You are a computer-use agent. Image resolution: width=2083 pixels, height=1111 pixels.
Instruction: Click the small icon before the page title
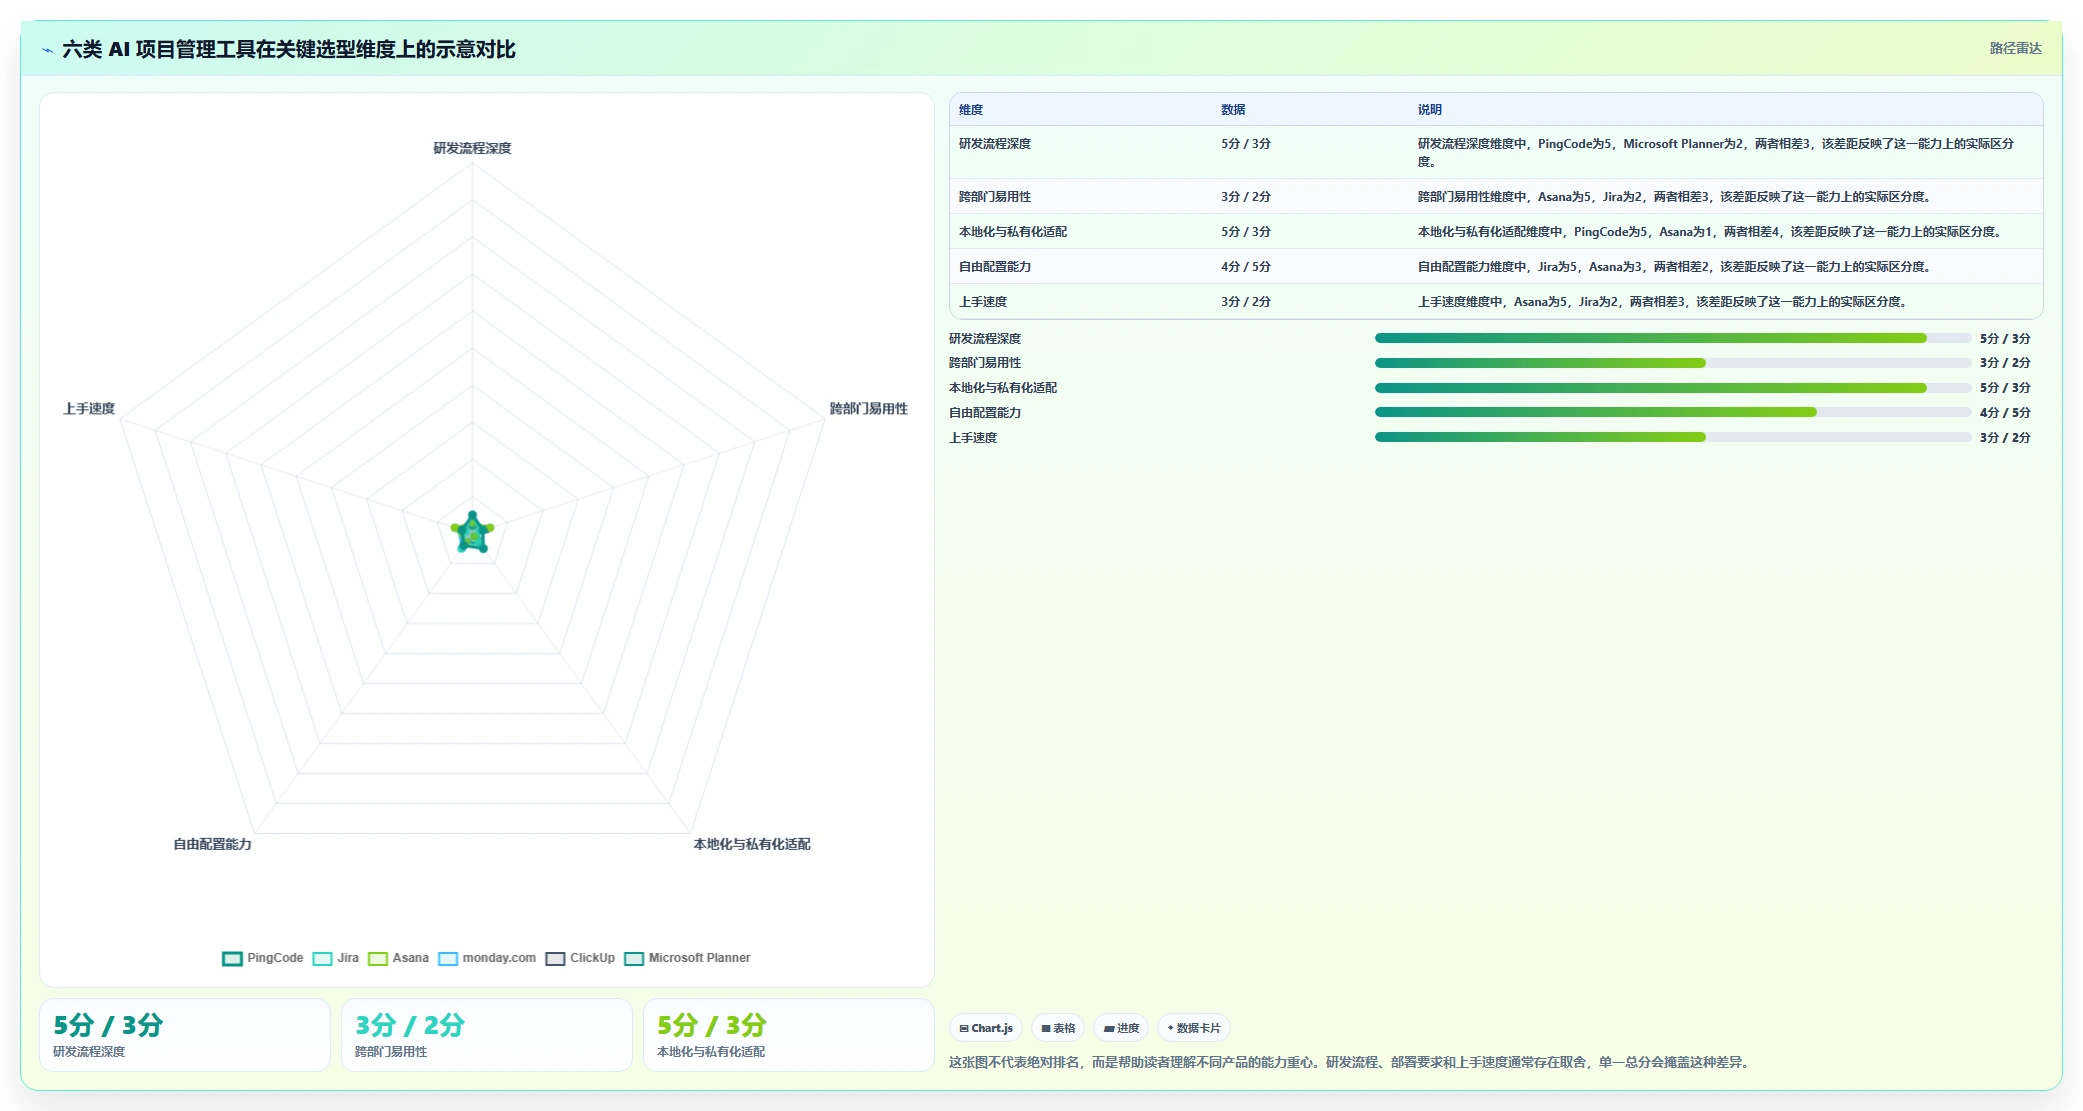click(47, 50)
